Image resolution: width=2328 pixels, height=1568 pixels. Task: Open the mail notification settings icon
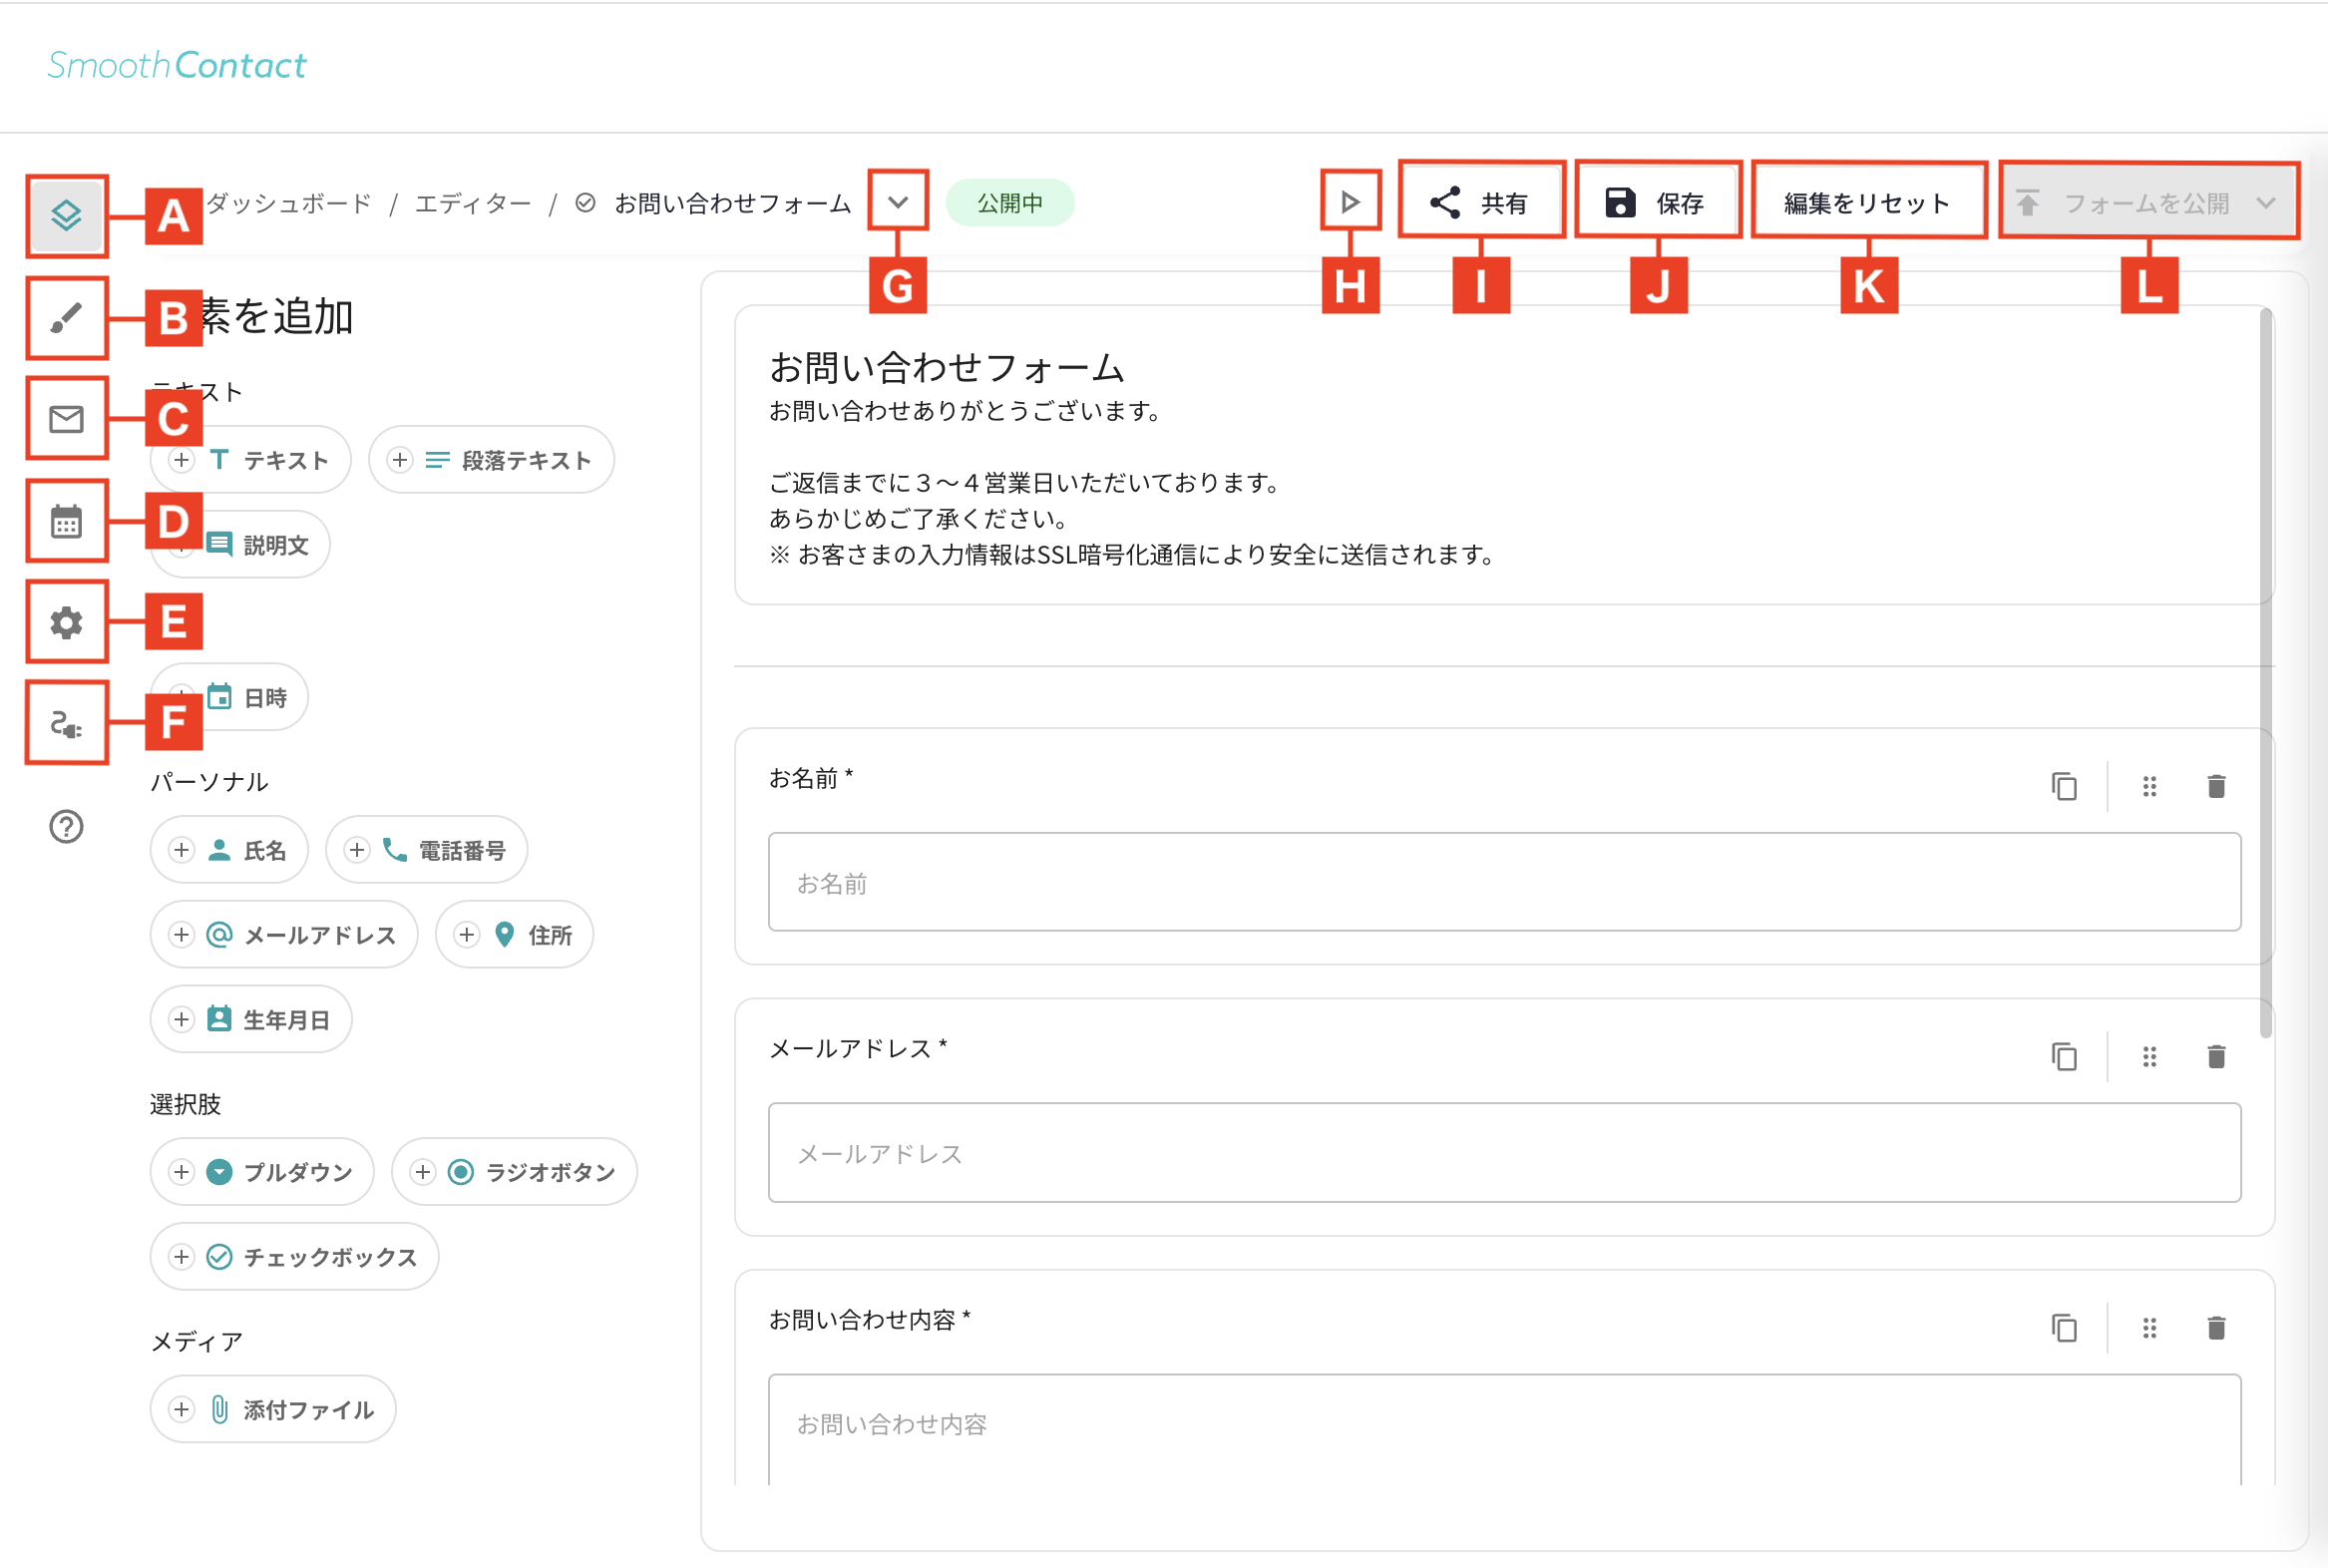click(x=66, y=419)
